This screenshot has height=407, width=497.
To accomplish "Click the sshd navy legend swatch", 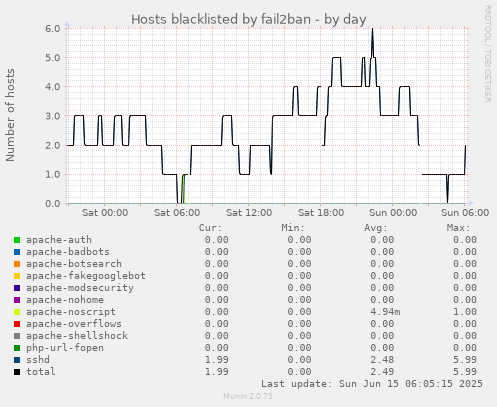I will (x=17, y=360).
